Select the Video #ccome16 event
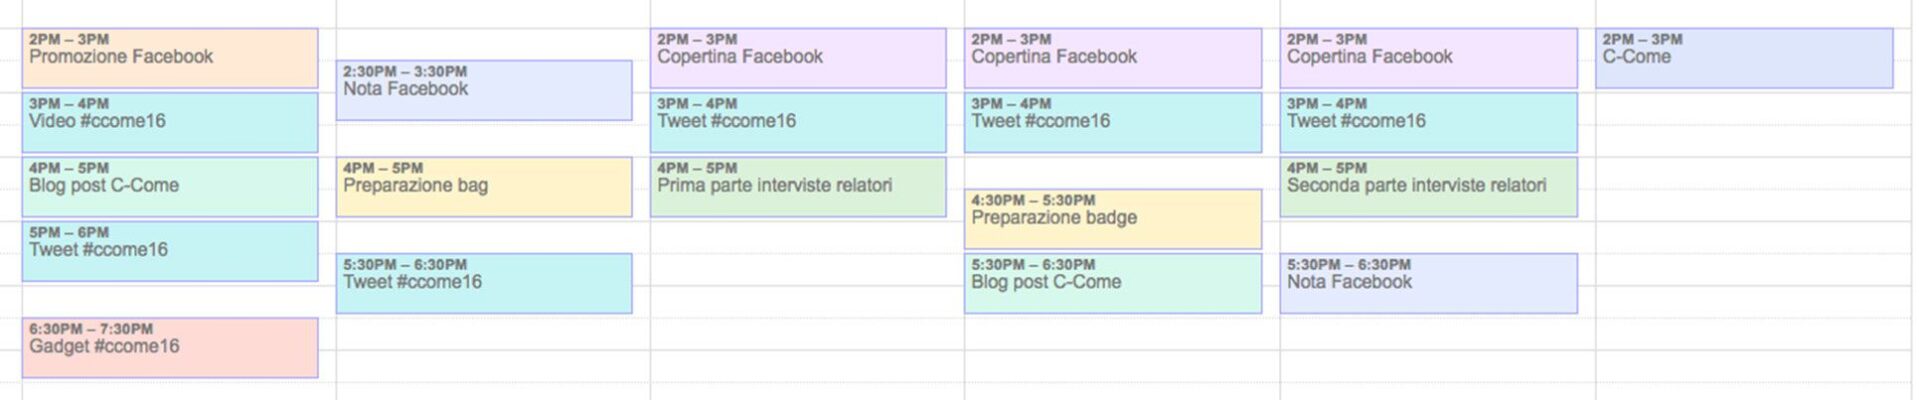The width and height of the screenshot is (1920, 400). click(170, 122)
